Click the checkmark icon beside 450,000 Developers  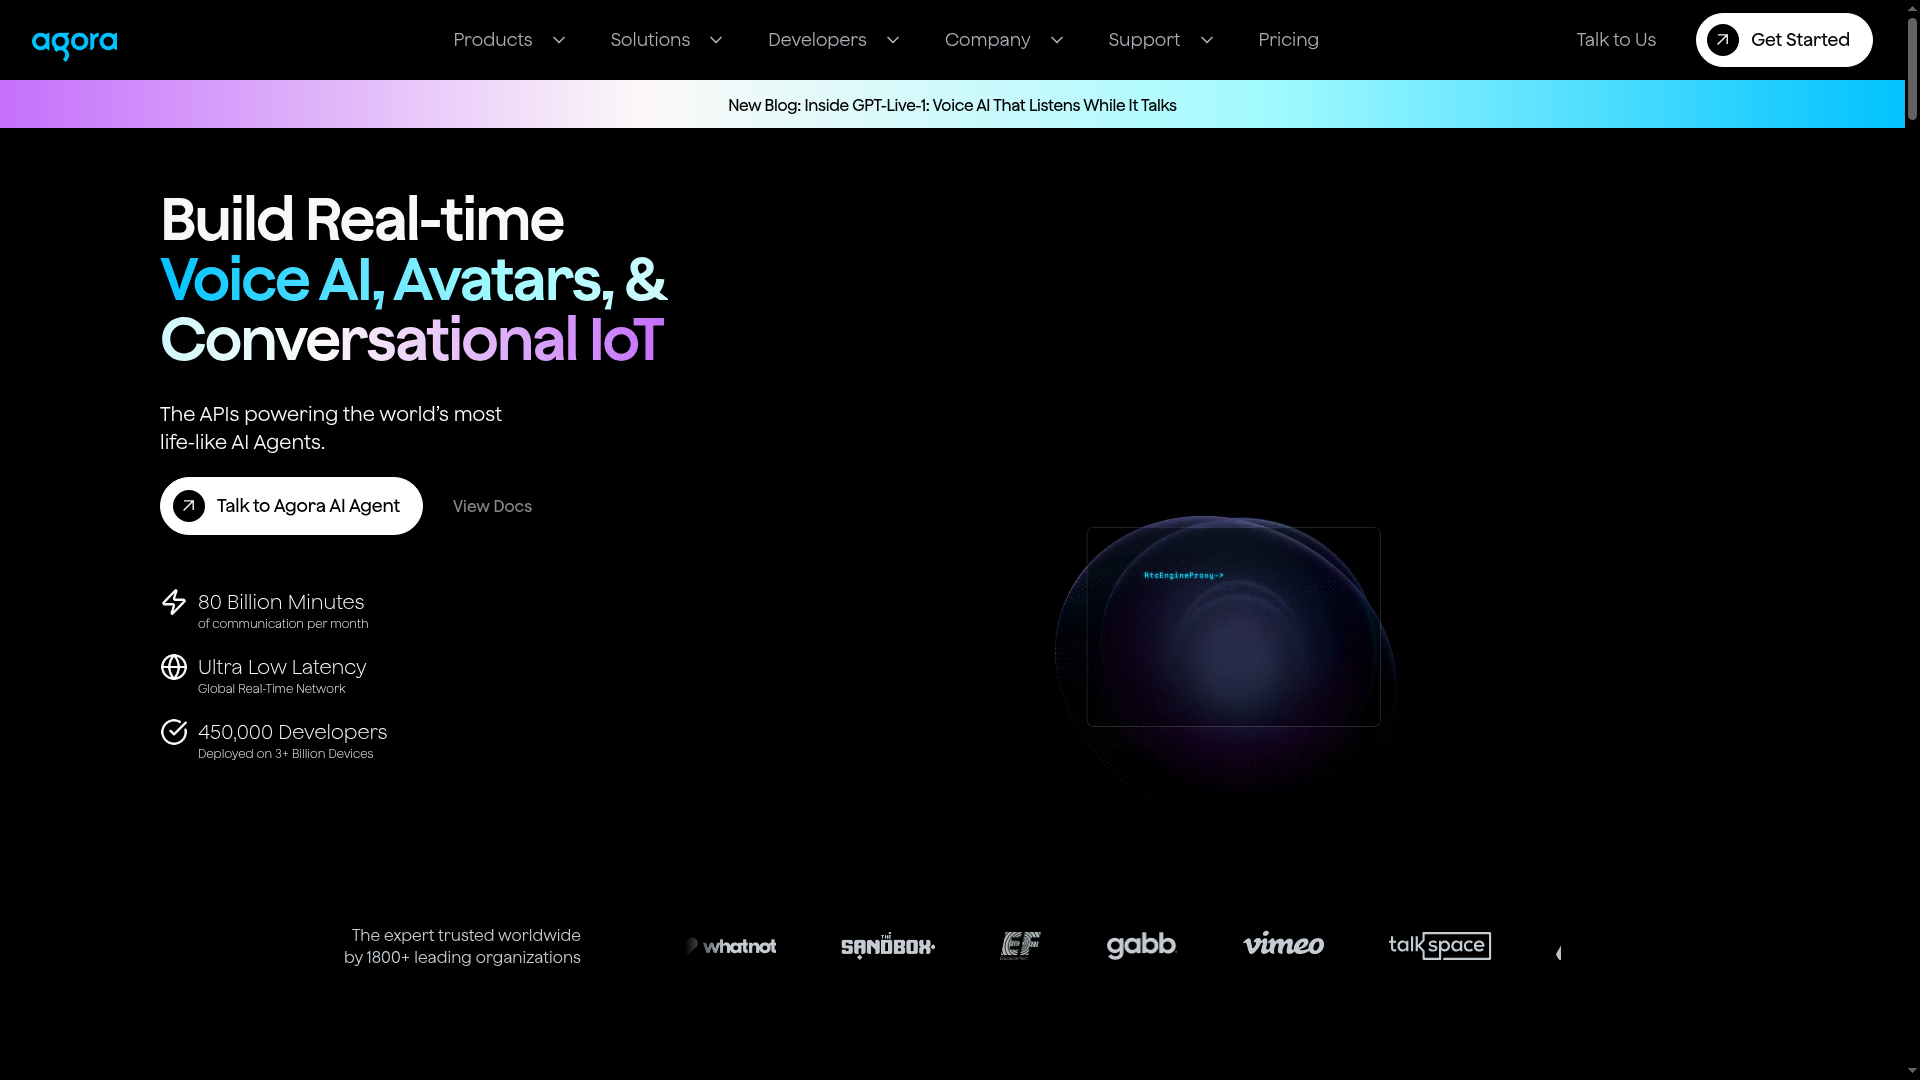pyautogui.click(x=174, y=732)
